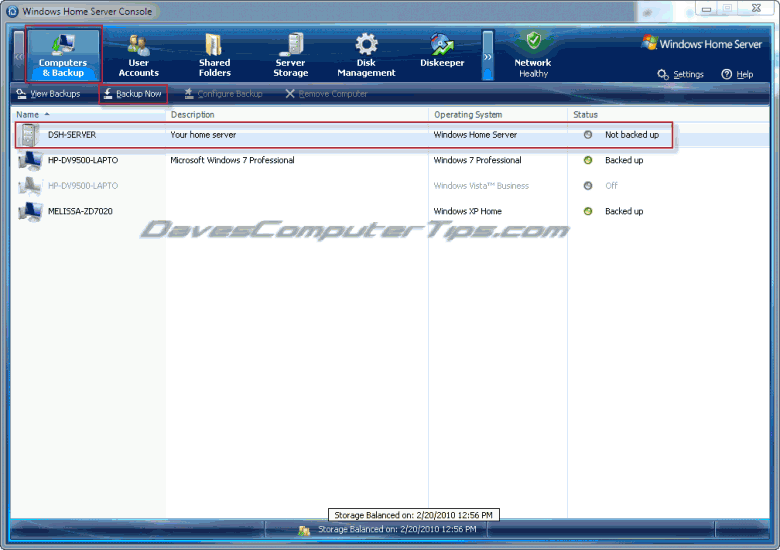Click the storage balance icon in the status bar

(x=304, y=531)
